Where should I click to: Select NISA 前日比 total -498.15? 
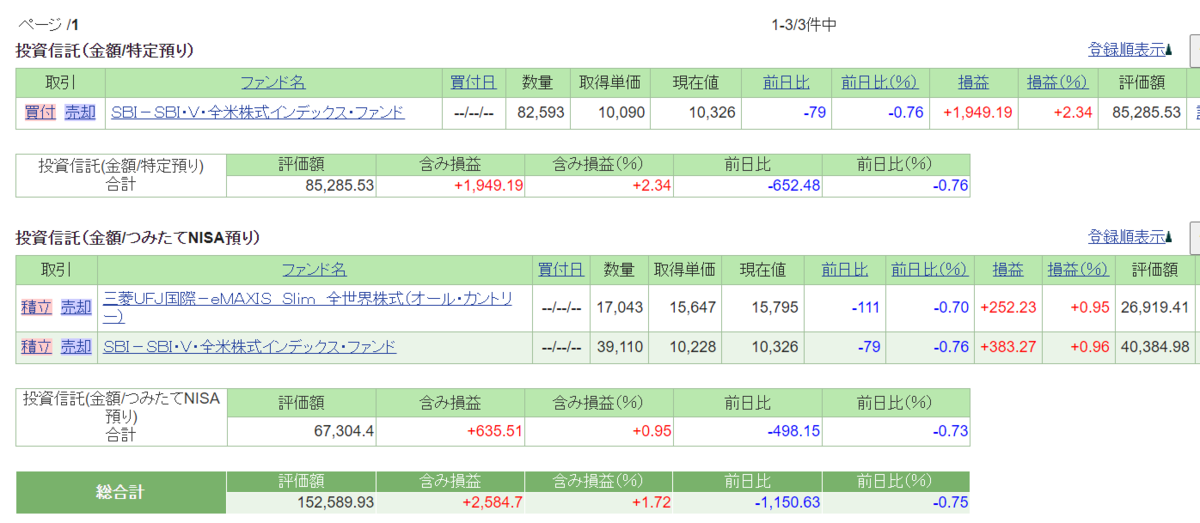coord(793,431)
